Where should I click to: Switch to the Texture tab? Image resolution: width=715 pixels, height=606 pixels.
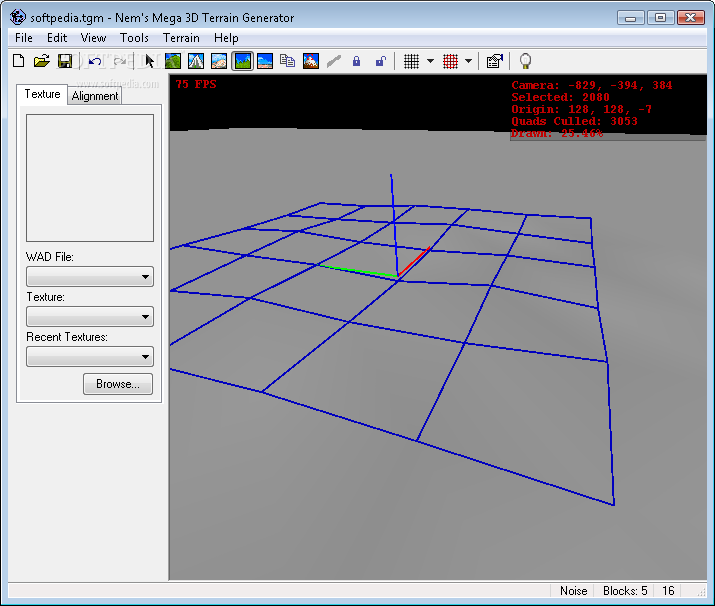coord(42,94)
